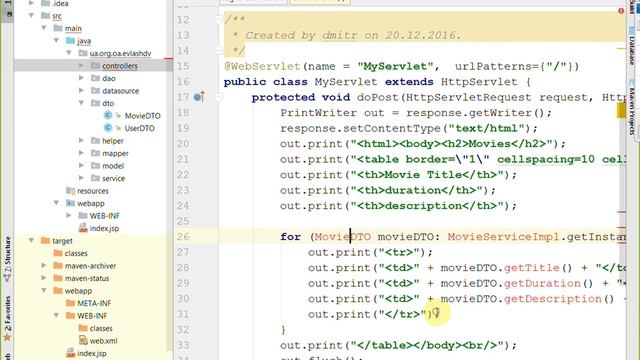Click index.jsp file icon under target

pos(71,353)
